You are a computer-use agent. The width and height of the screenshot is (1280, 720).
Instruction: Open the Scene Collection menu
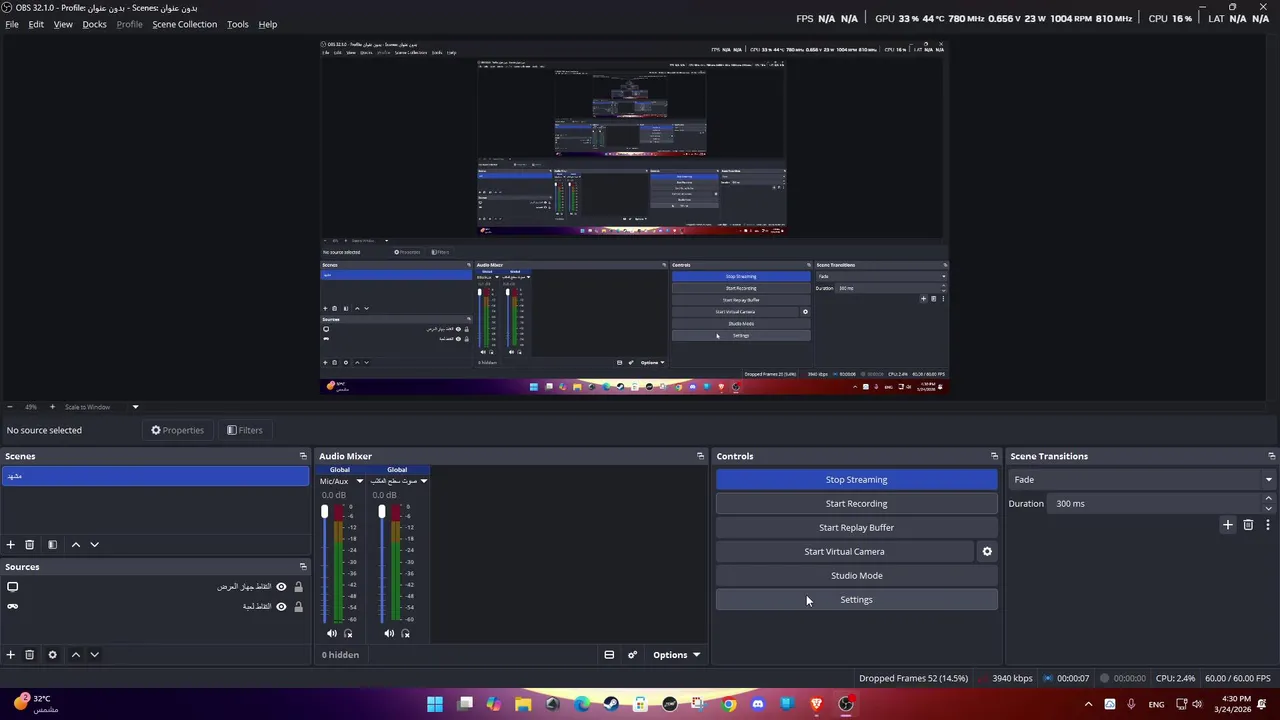[x=184, y=24]
